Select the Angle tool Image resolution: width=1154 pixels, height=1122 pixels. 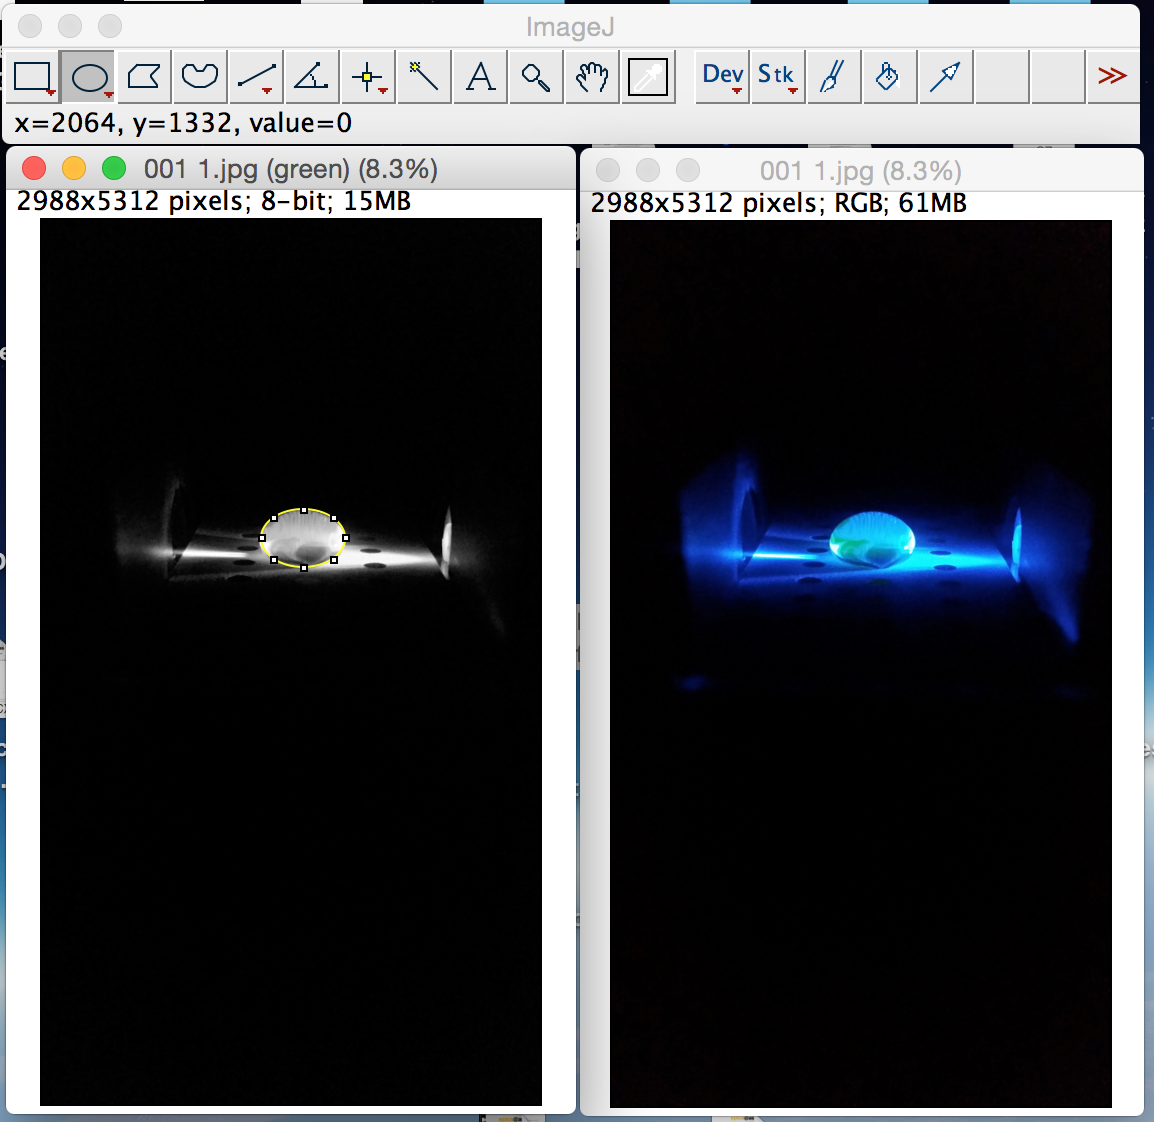coord(312,77)
